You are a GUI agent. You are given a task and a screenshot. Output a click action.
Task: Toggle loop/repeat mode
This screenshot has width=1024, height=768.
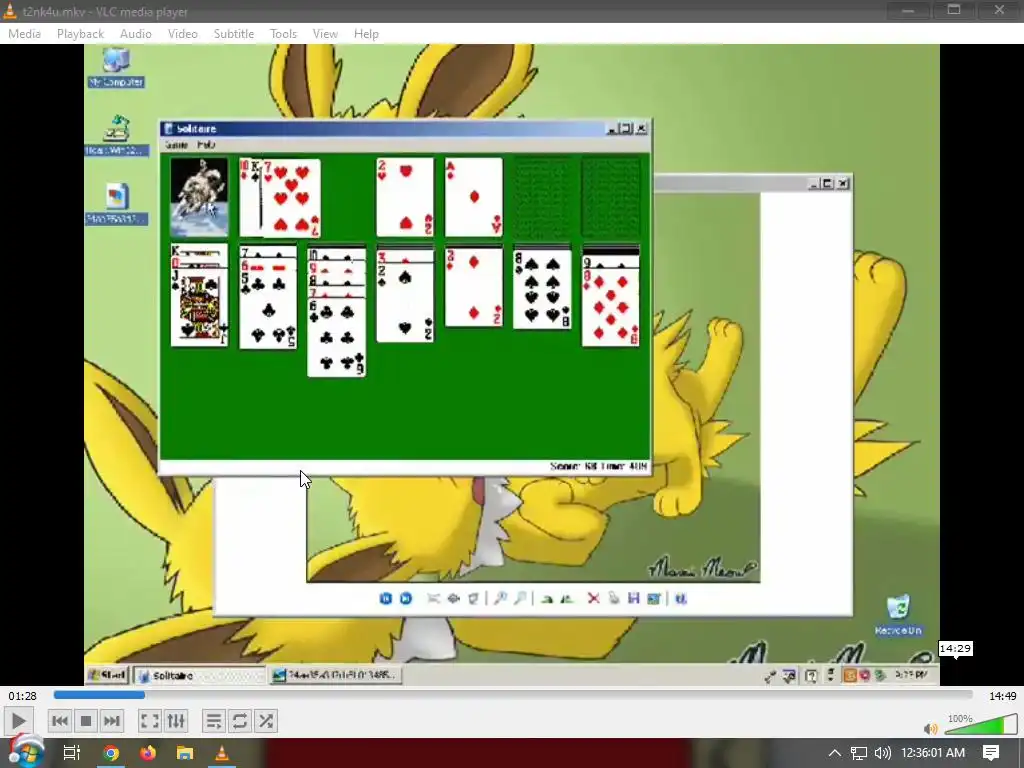(240, 721)
